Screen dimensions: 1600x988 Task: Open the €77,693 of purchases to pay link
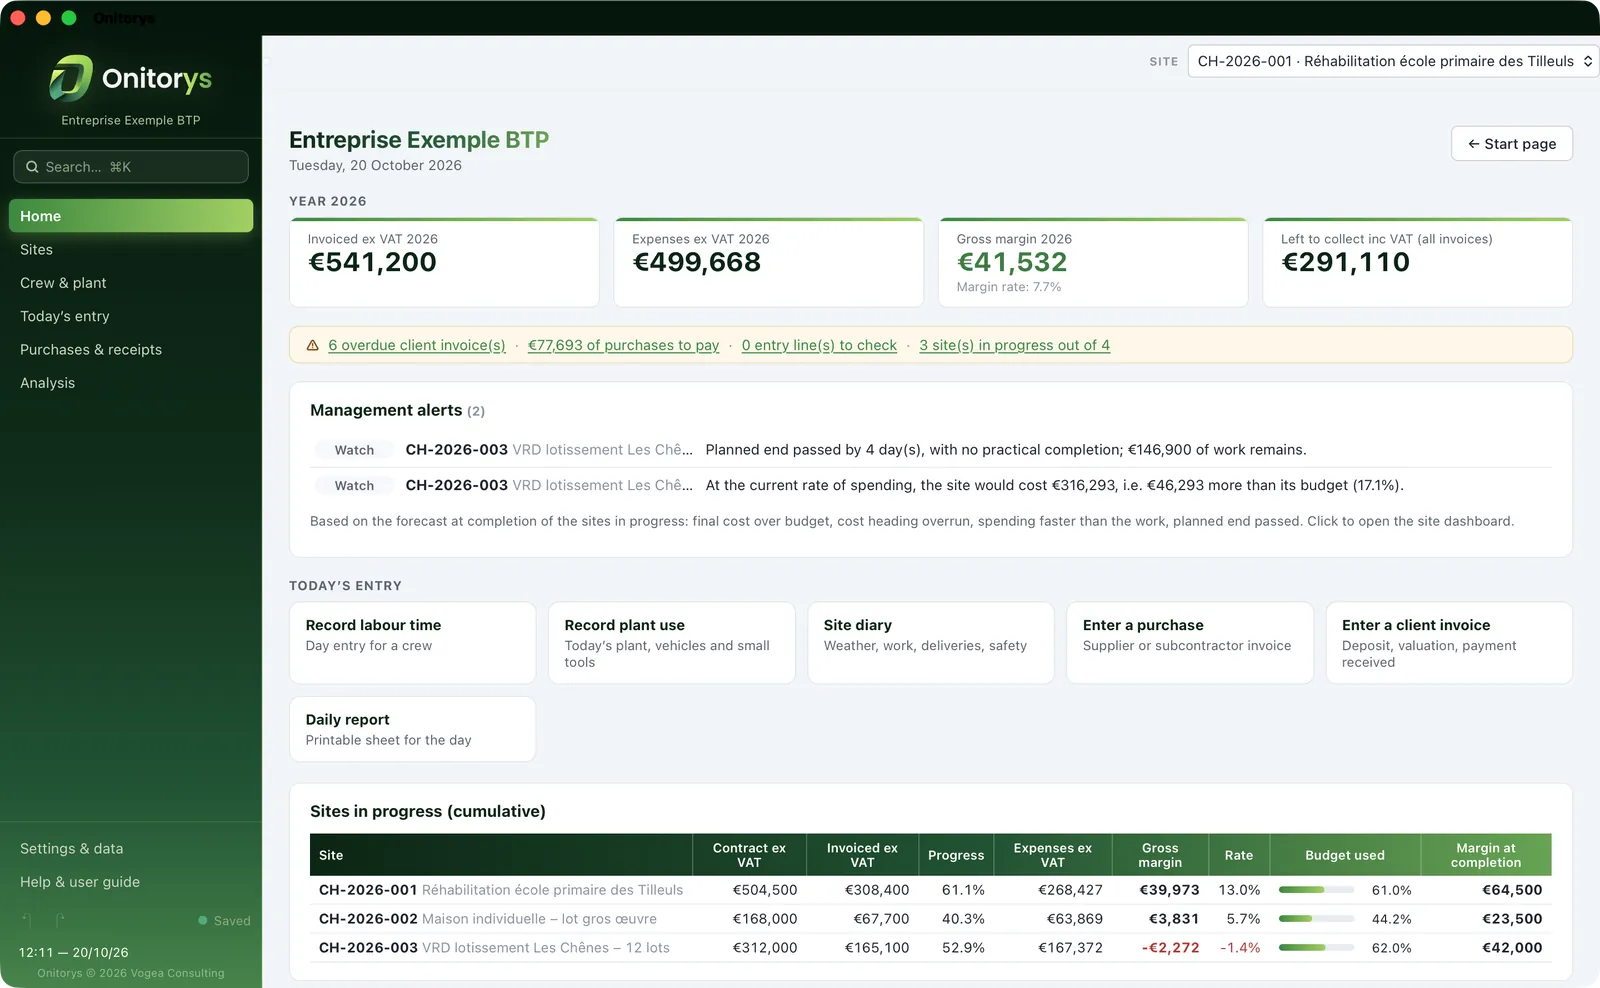pos(623,345)
